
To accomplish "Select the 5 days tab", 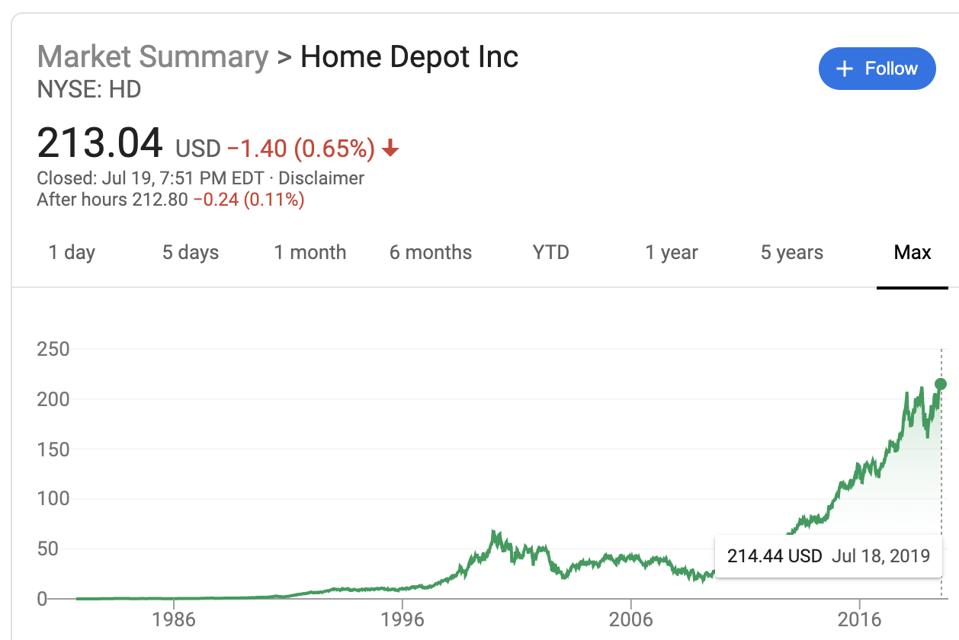I will (190, 253).
